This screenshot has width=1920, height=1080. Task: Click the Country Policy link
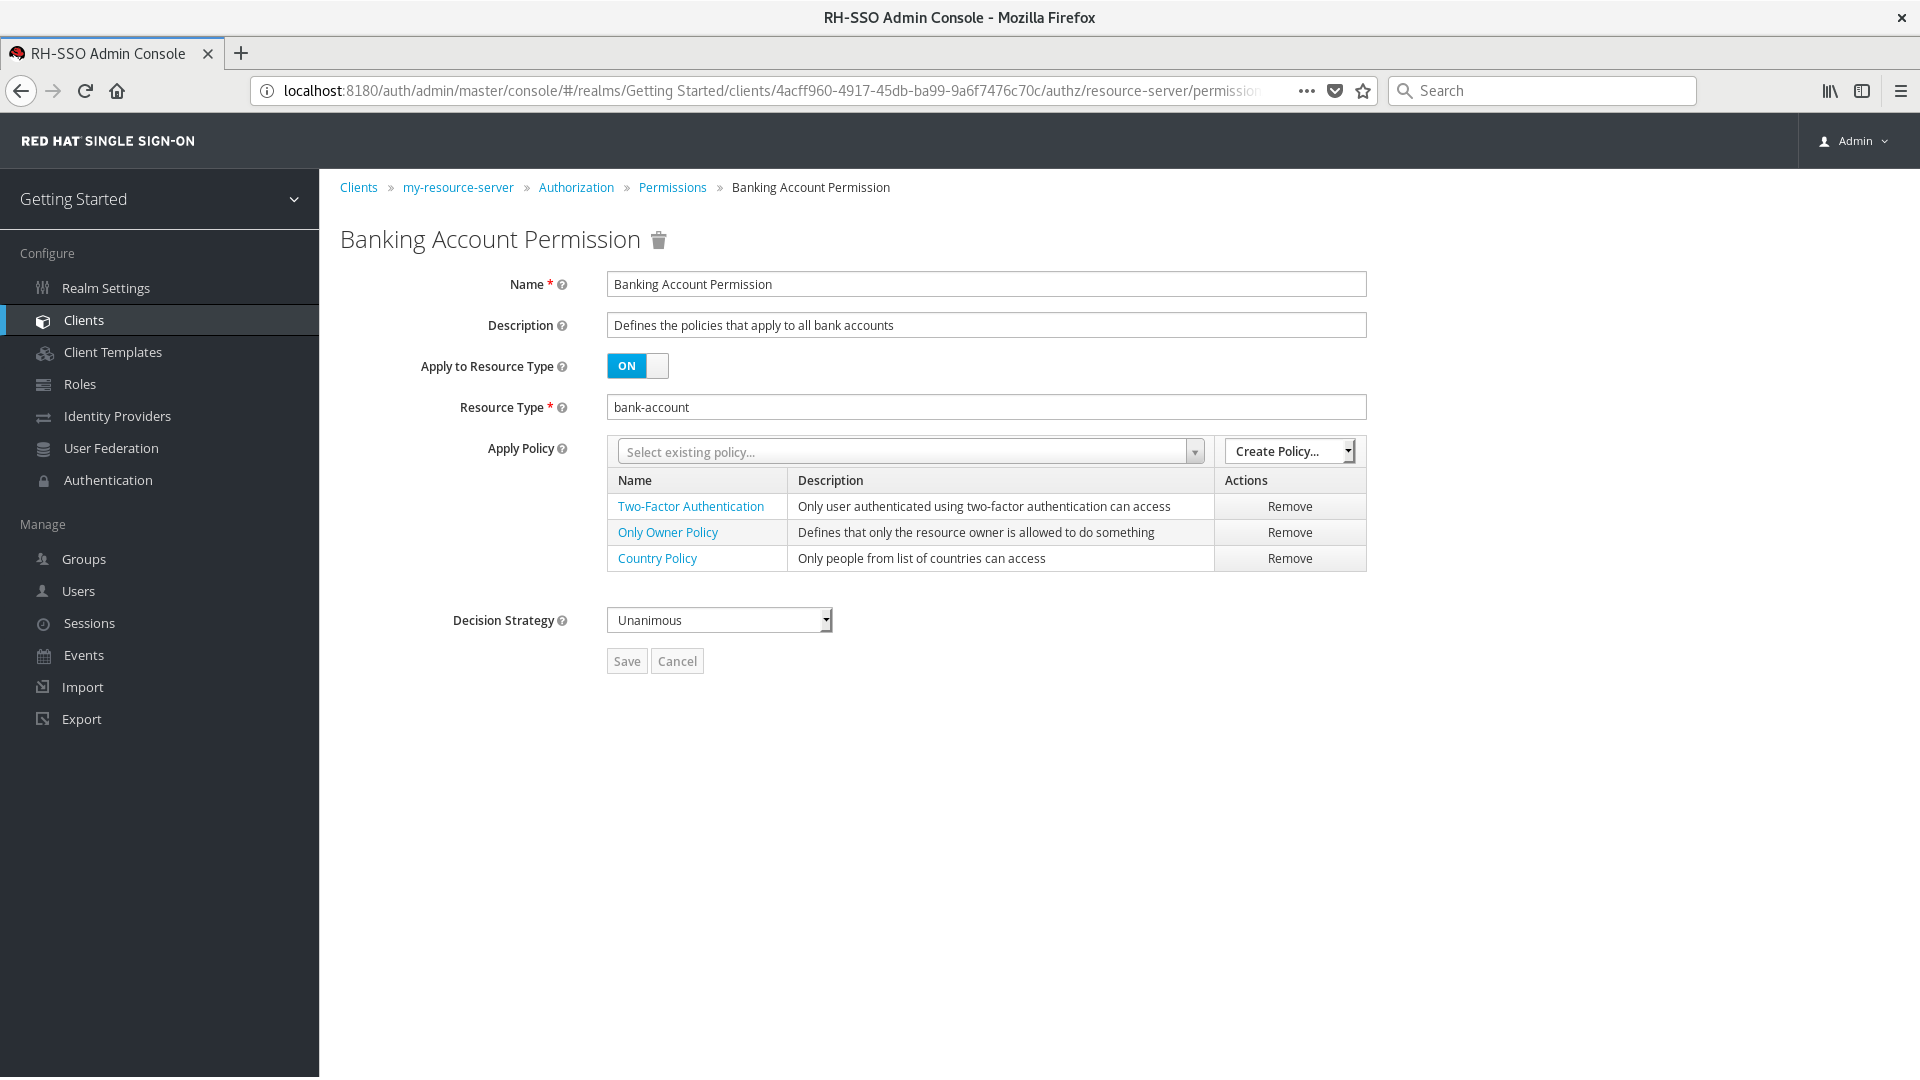click(x=658, y=558)
